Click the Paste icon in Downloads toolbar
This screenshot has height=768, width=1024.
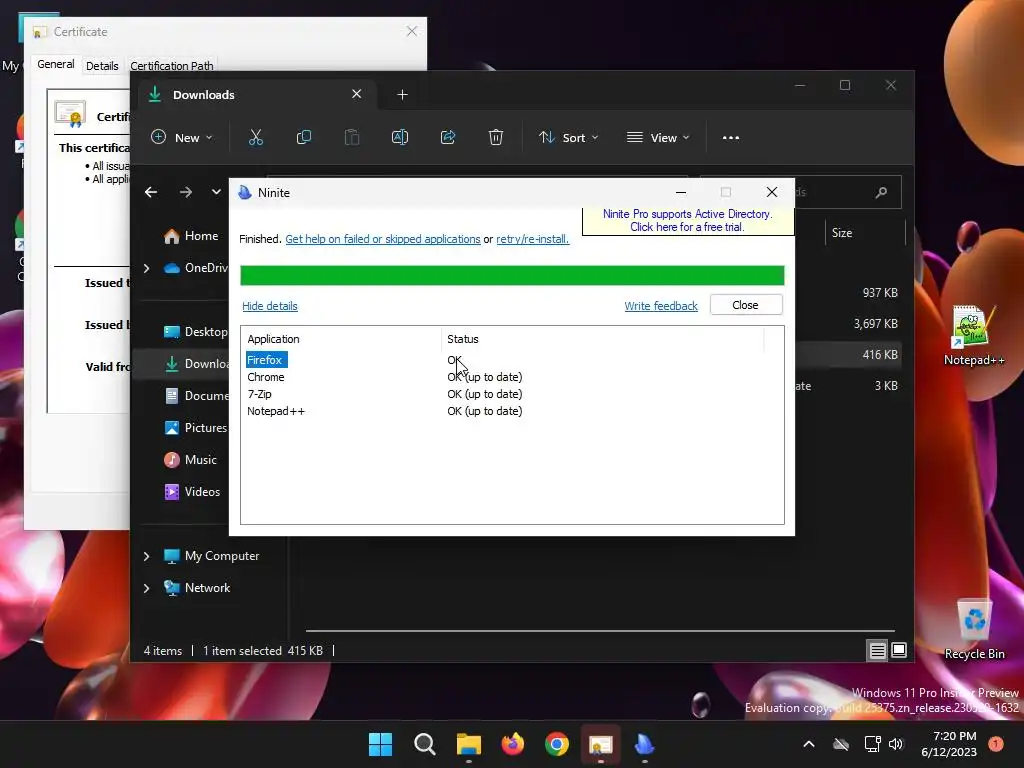[352, 137]
